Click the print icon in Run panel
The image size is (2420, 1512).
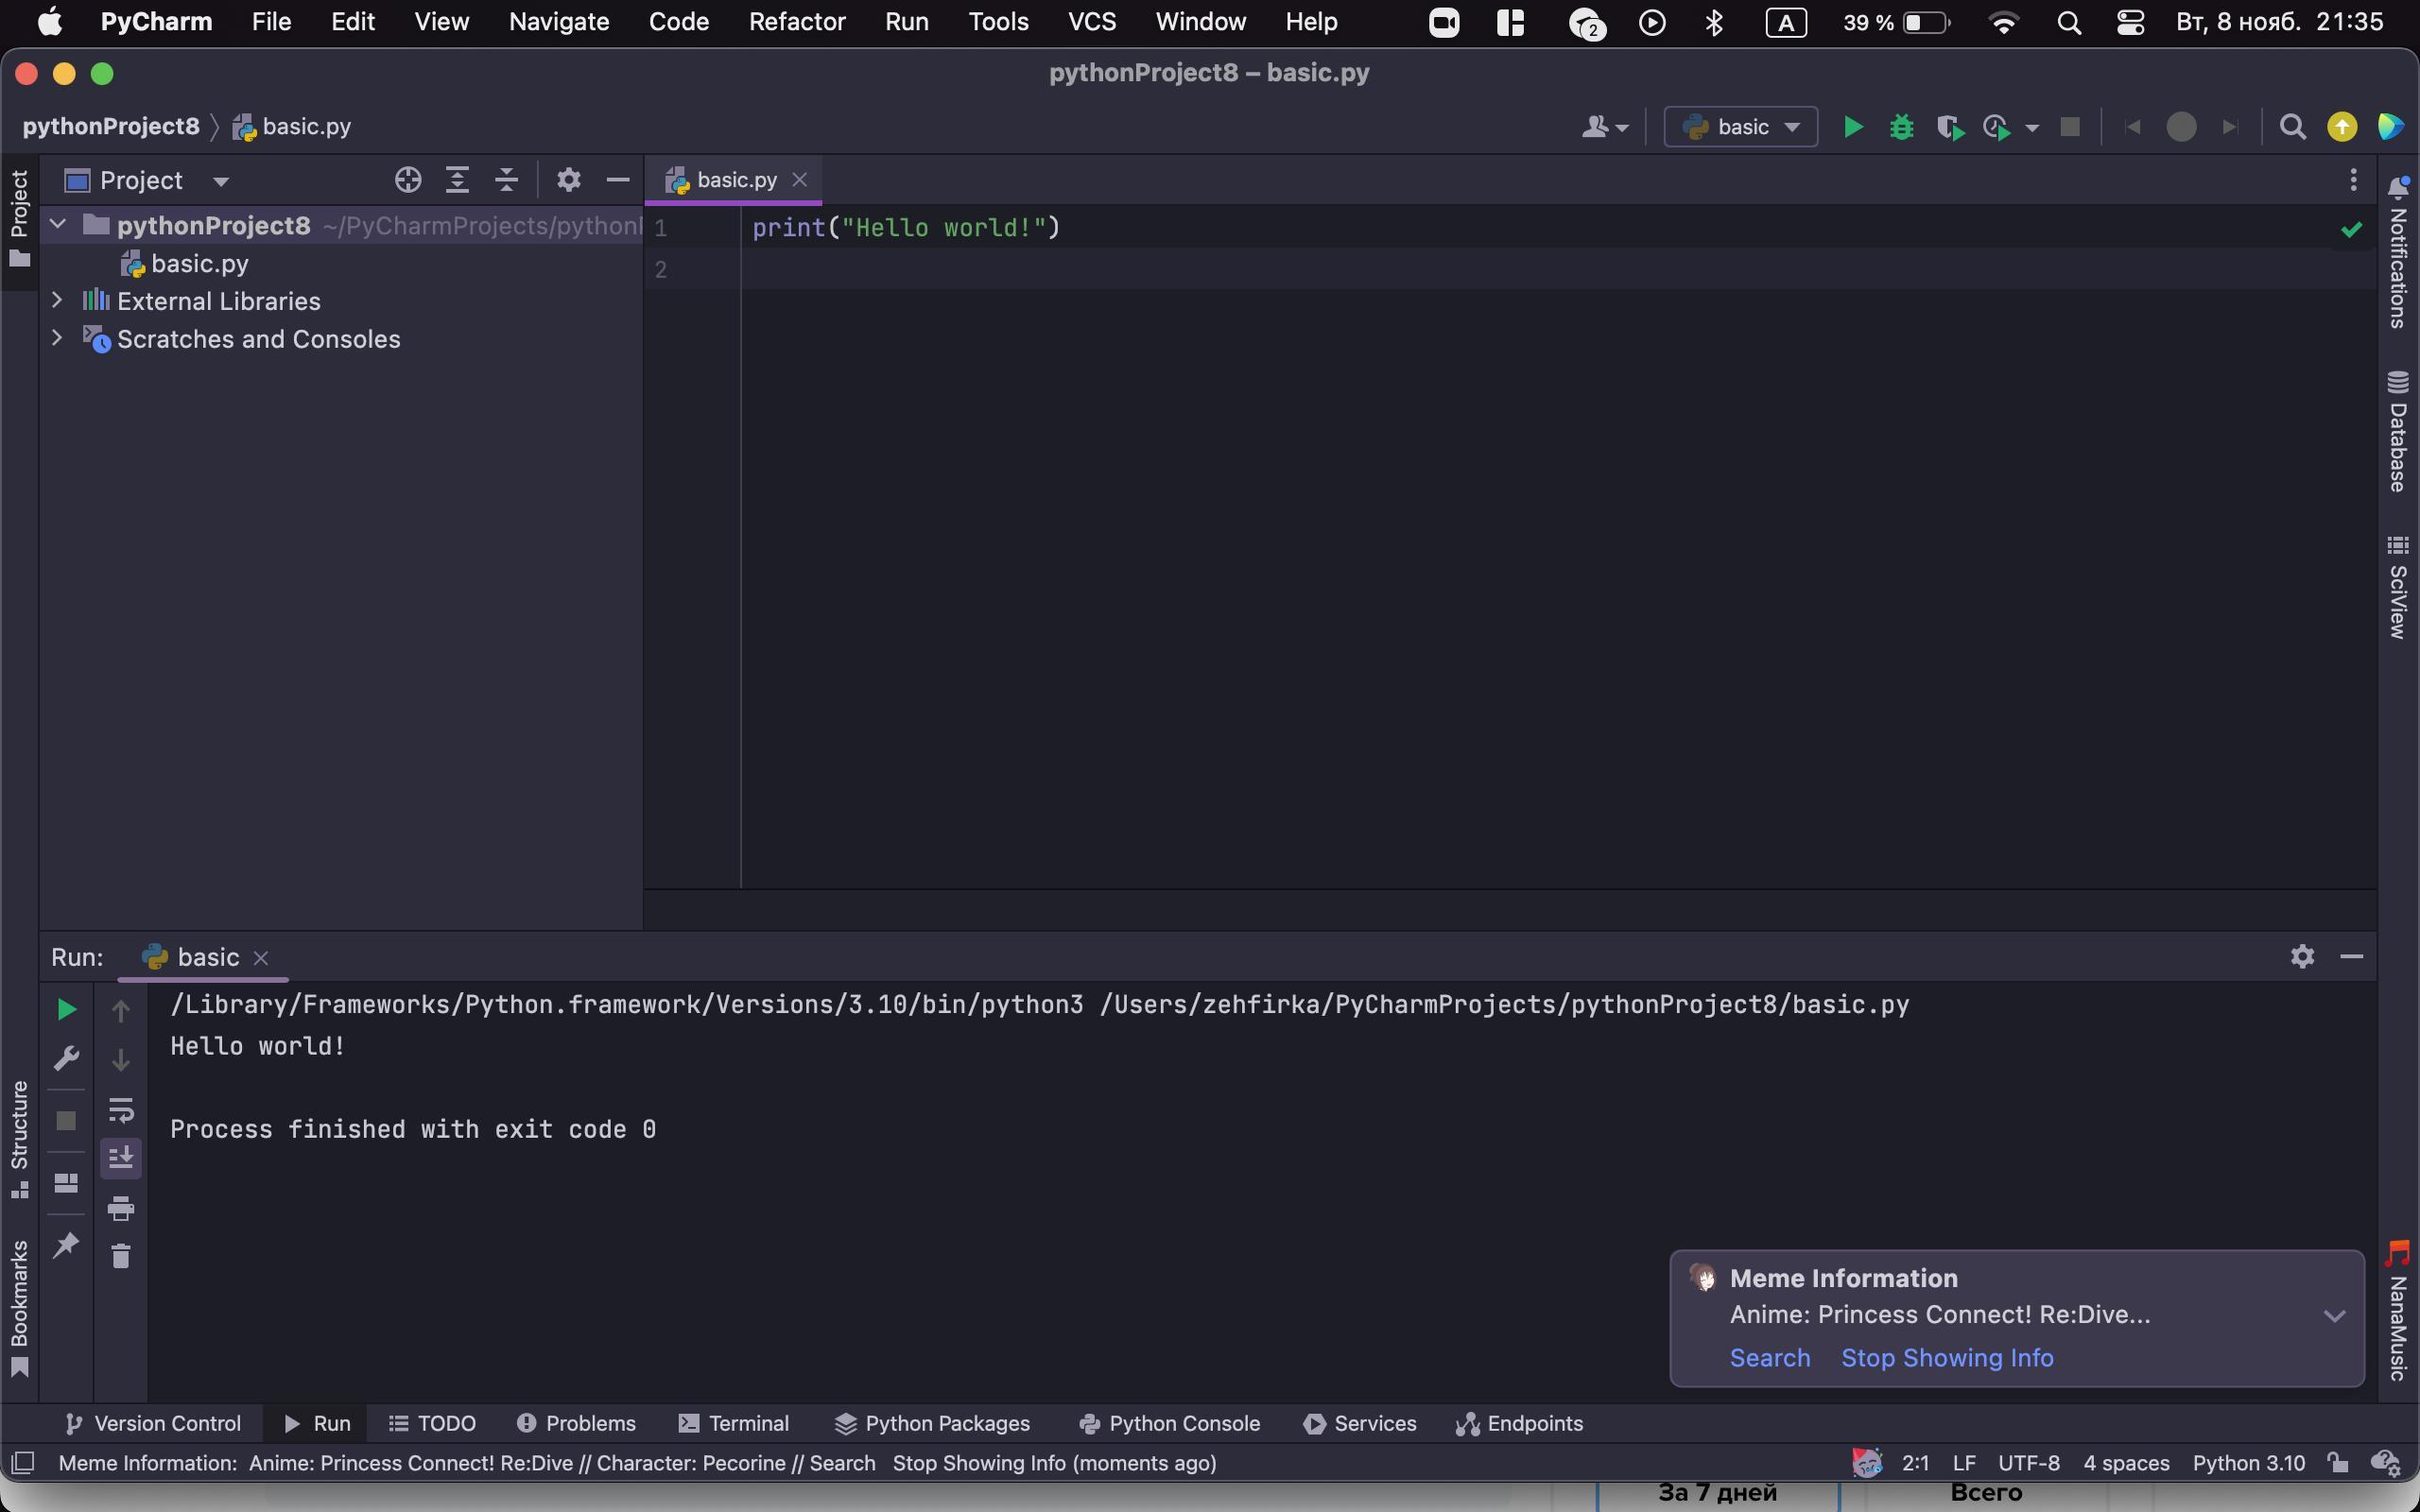click(121, 1208)
